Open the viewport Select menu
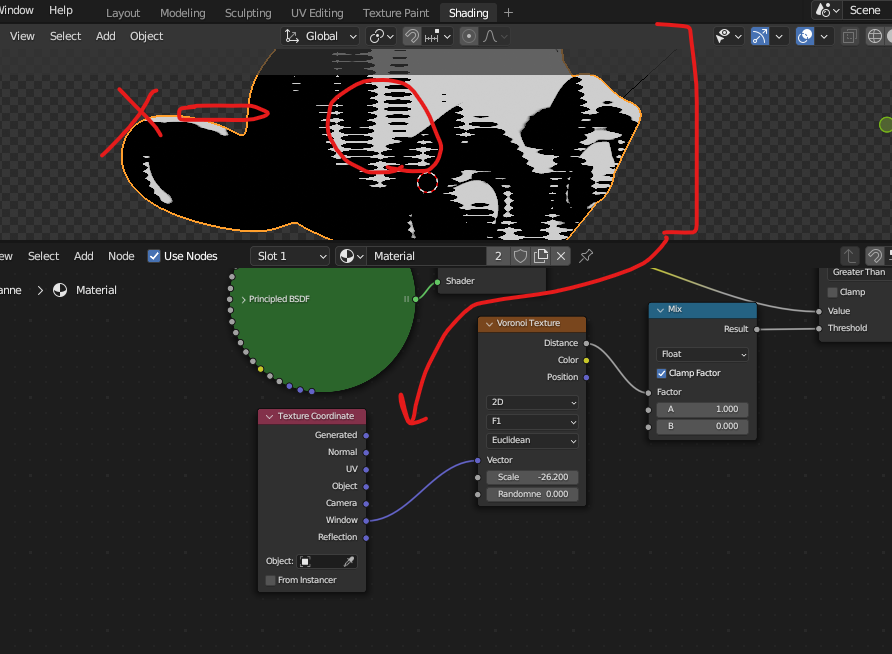 tap(65, 36)
